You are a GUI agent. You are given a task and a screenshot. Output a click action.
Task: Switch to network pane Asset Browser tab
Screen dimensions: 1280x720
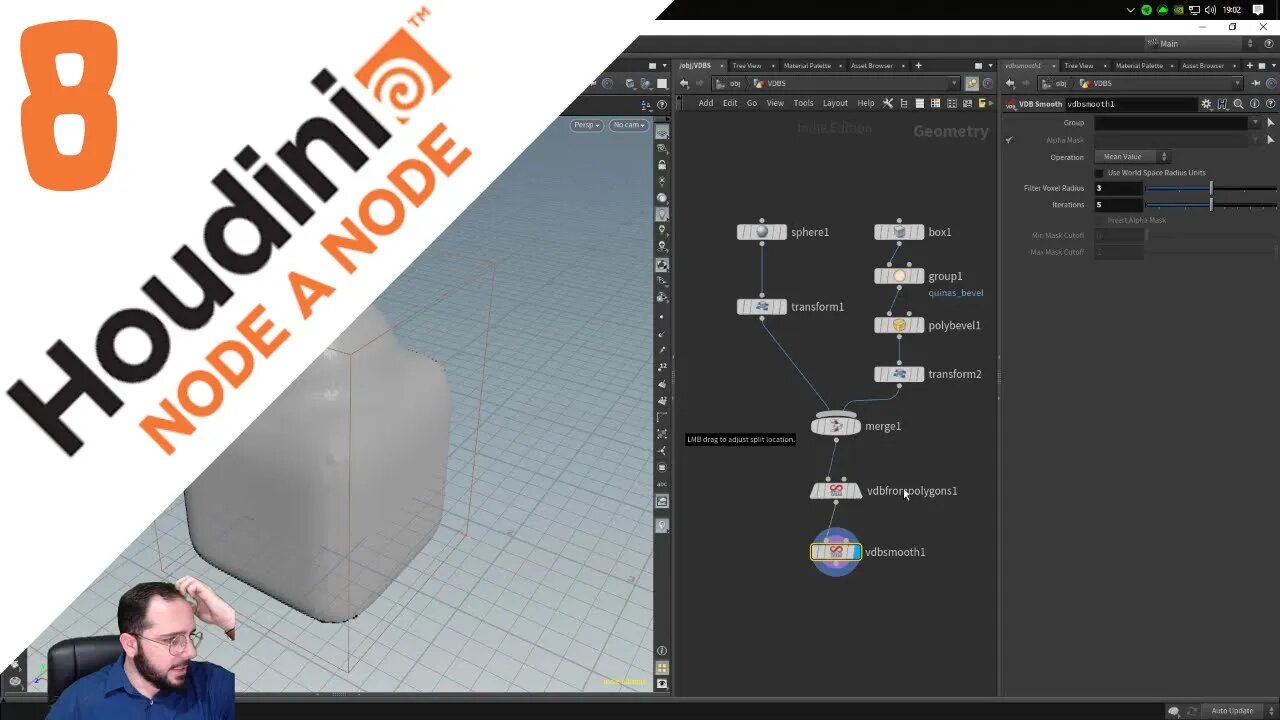tap(872, 66)
